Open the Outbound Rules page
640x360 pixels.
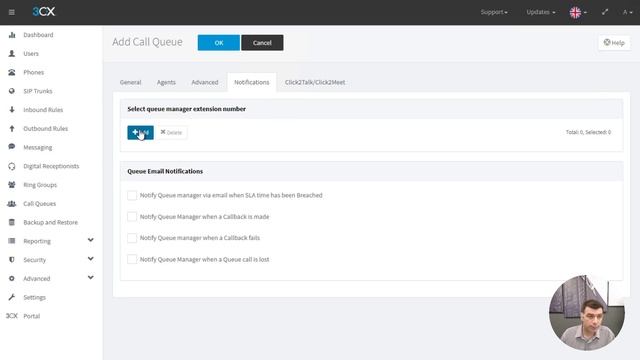tap(45, 128)
